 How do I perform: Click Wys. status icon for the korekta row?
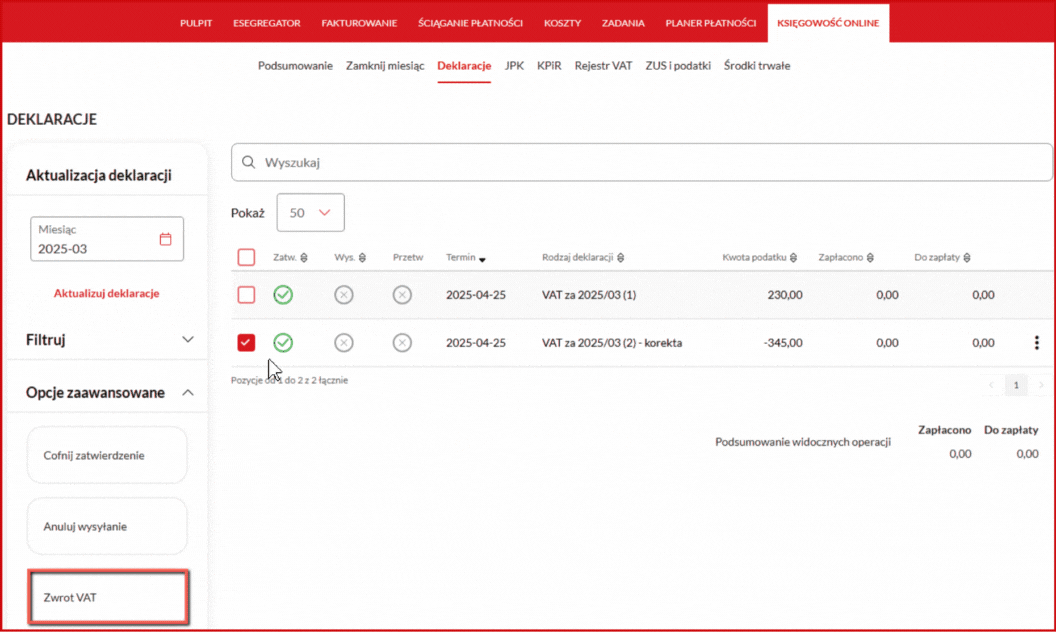(343, 343)
